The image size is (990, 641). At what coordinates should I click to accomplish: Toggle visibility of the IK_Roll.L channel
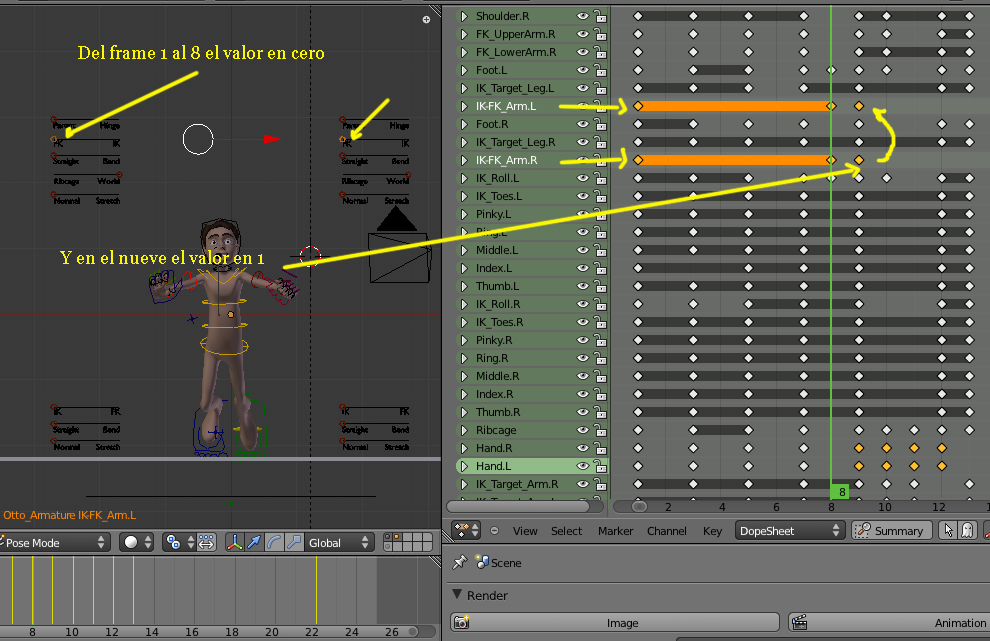pyautogui.click(x=583, y=178)
